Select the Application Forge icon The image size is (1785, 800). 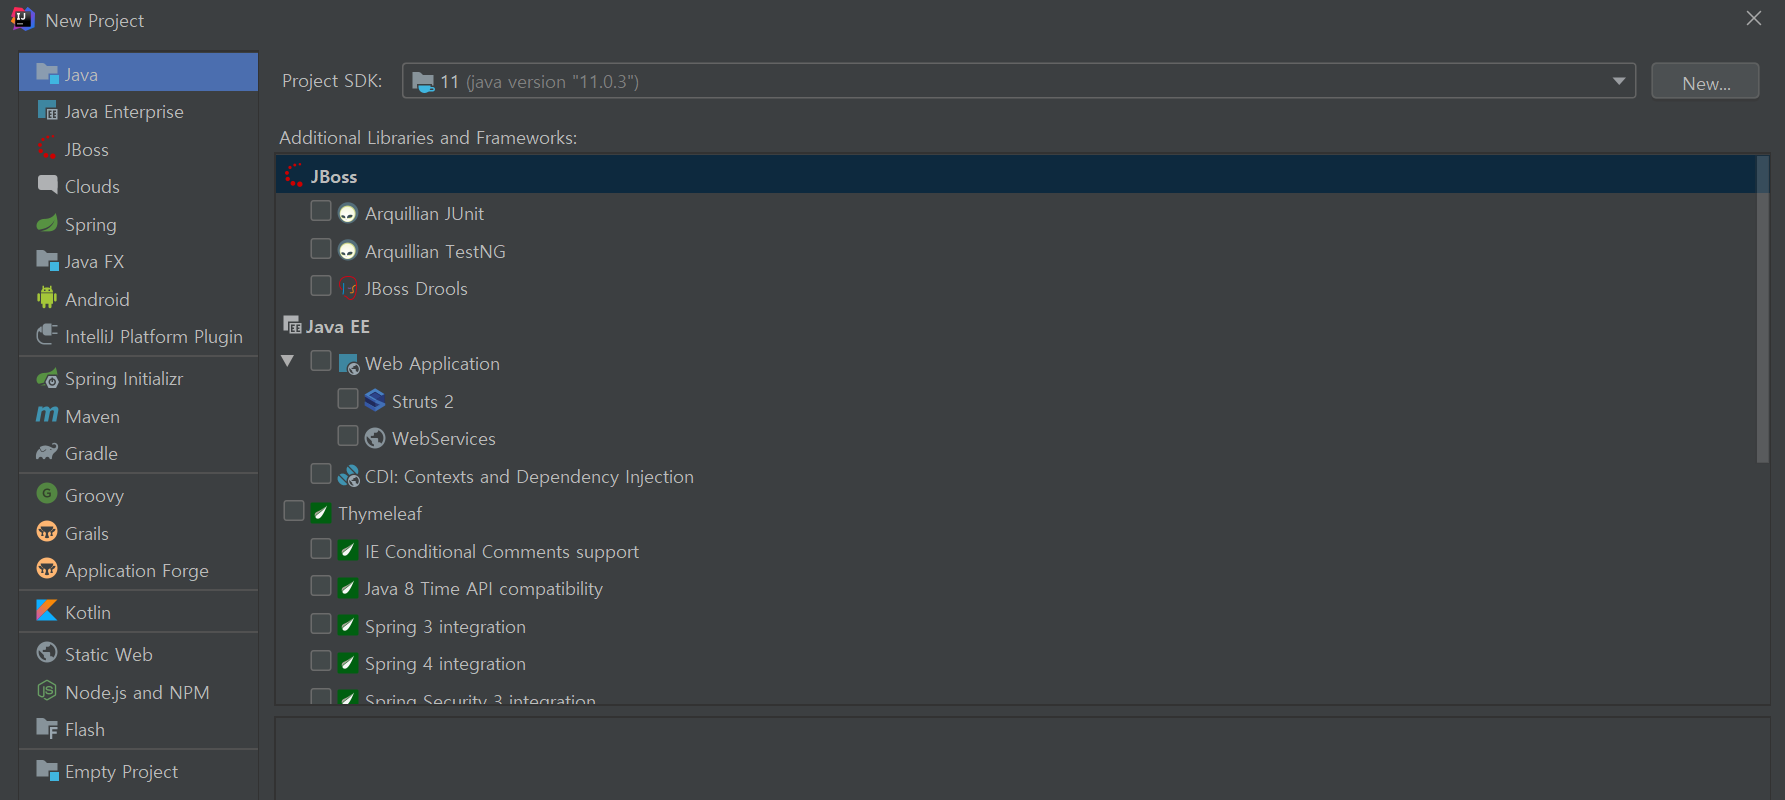pos(47,569)
